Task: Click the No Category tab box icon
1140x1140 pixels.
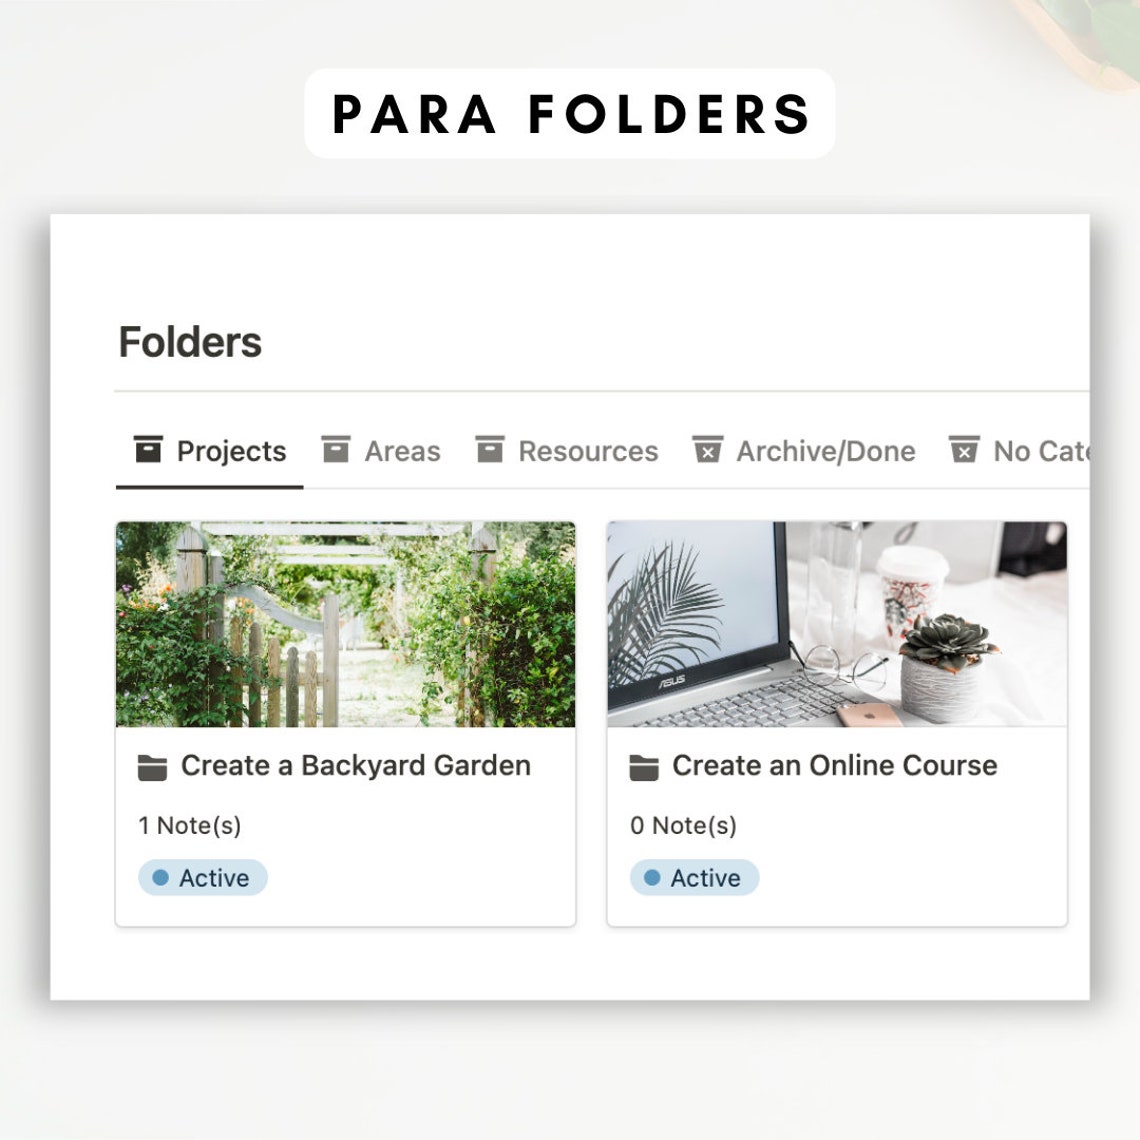Action: click(964, 449)
